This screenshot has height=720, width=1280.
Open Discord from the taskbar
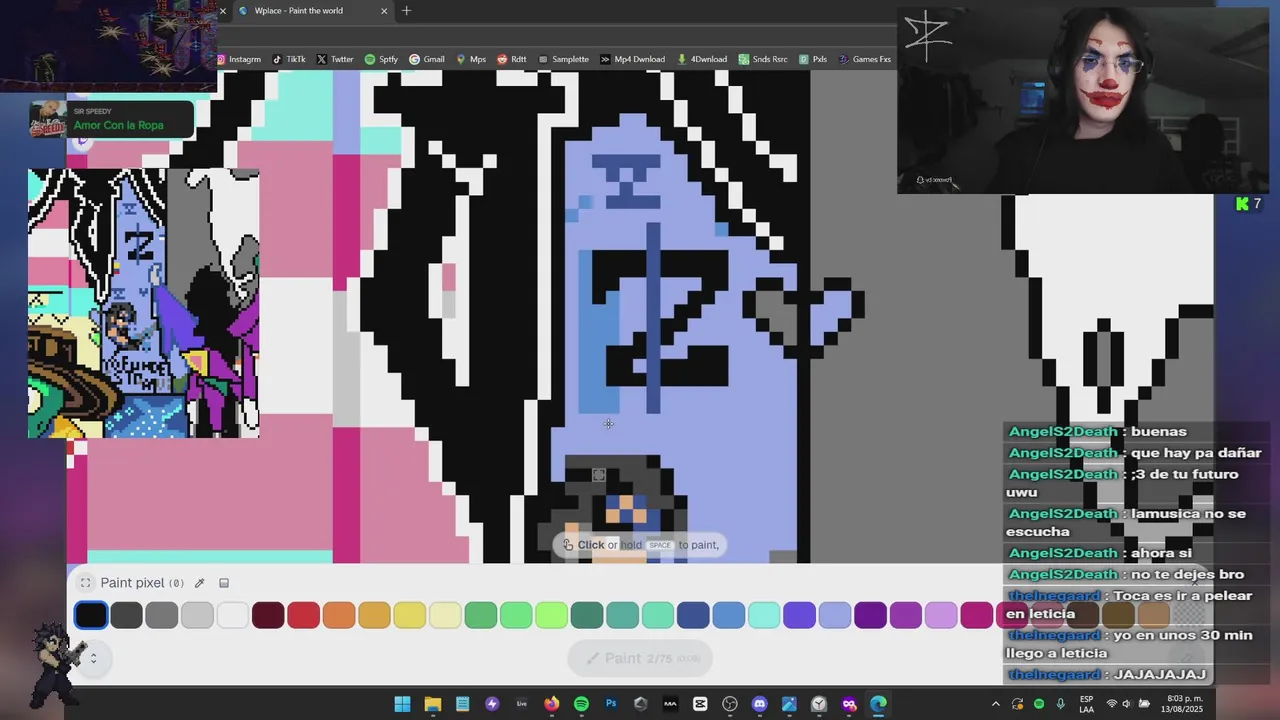759,704
